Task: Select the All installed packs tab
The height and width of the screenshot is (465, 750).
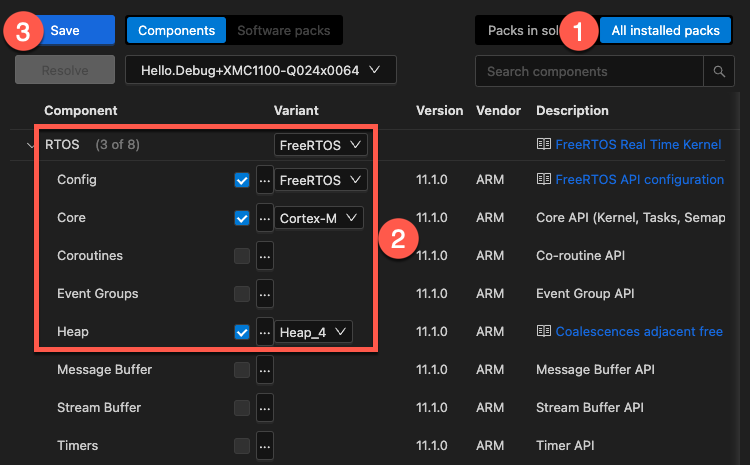Action: coord(665,31)
